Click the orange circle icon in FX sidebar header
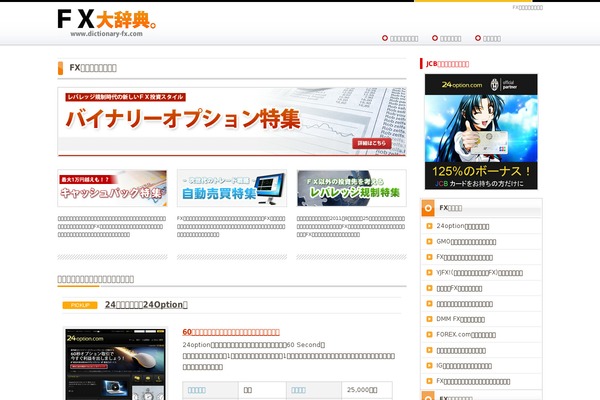Image resolution: width=600 pixels, height=400 pixels. (x=428, y=208)
